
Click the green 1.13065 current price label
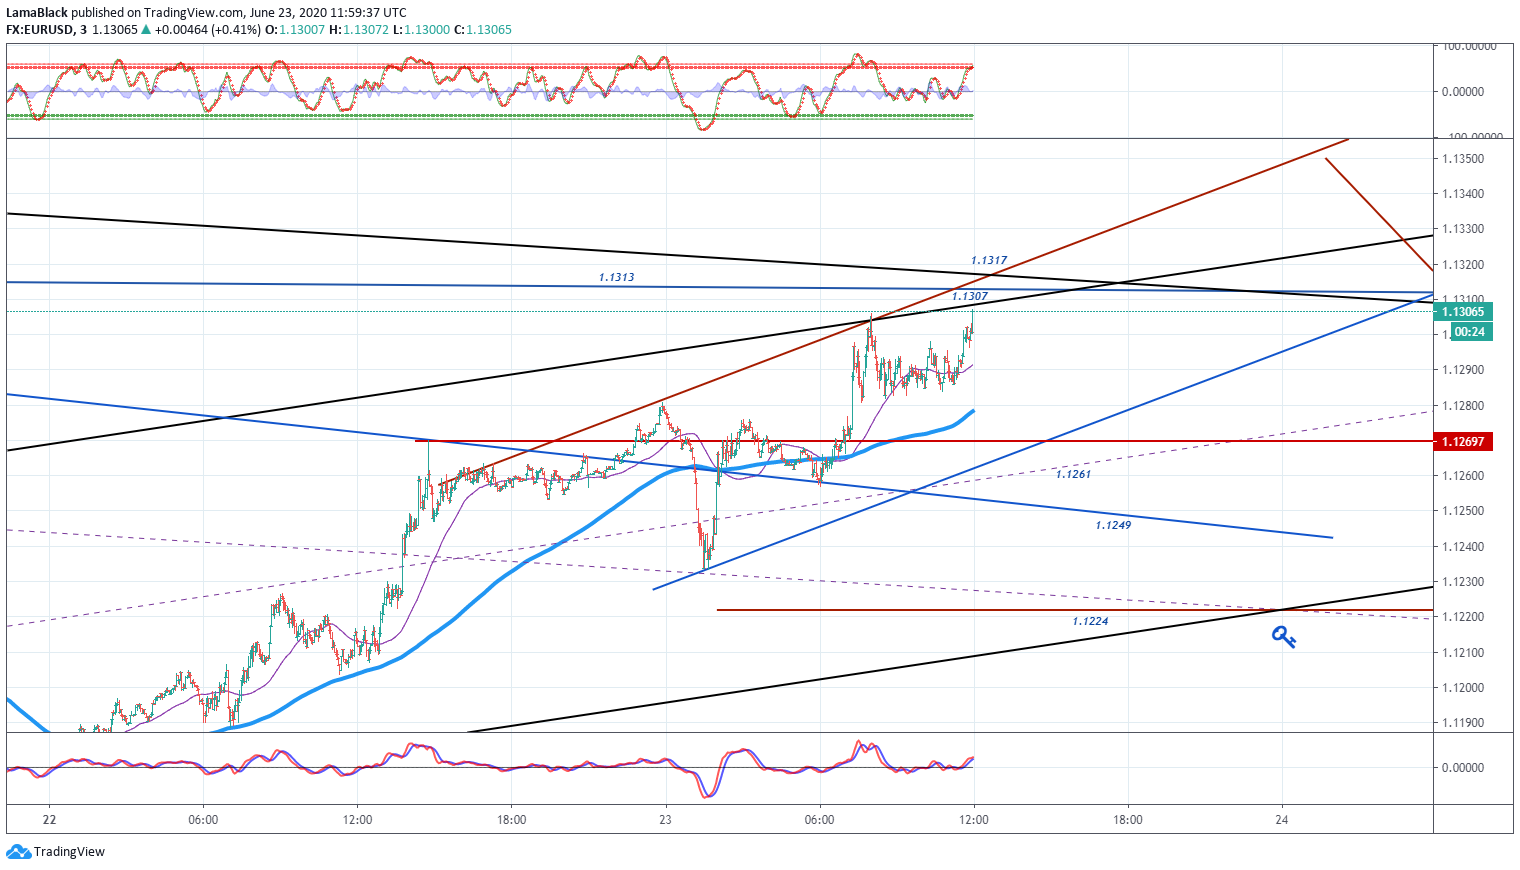[1464, 312]
